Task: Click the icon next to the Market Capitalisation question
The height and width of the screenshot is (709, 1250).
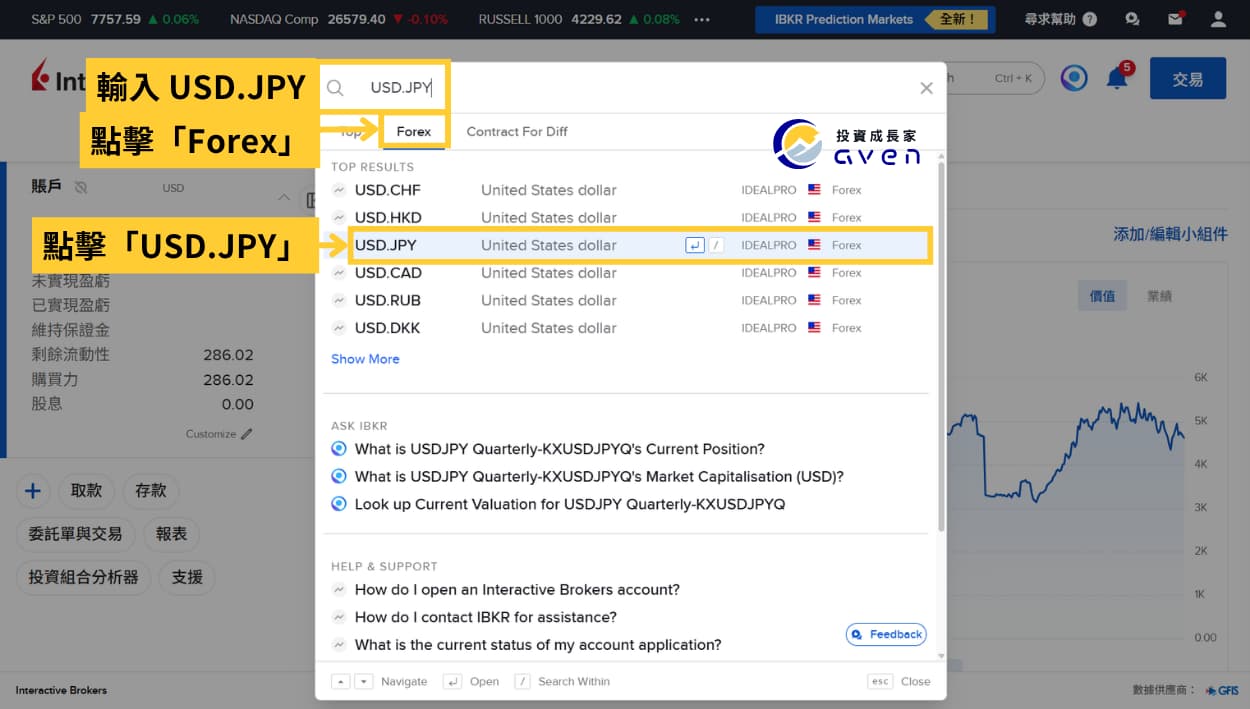Action: click(x=339, y=476)
